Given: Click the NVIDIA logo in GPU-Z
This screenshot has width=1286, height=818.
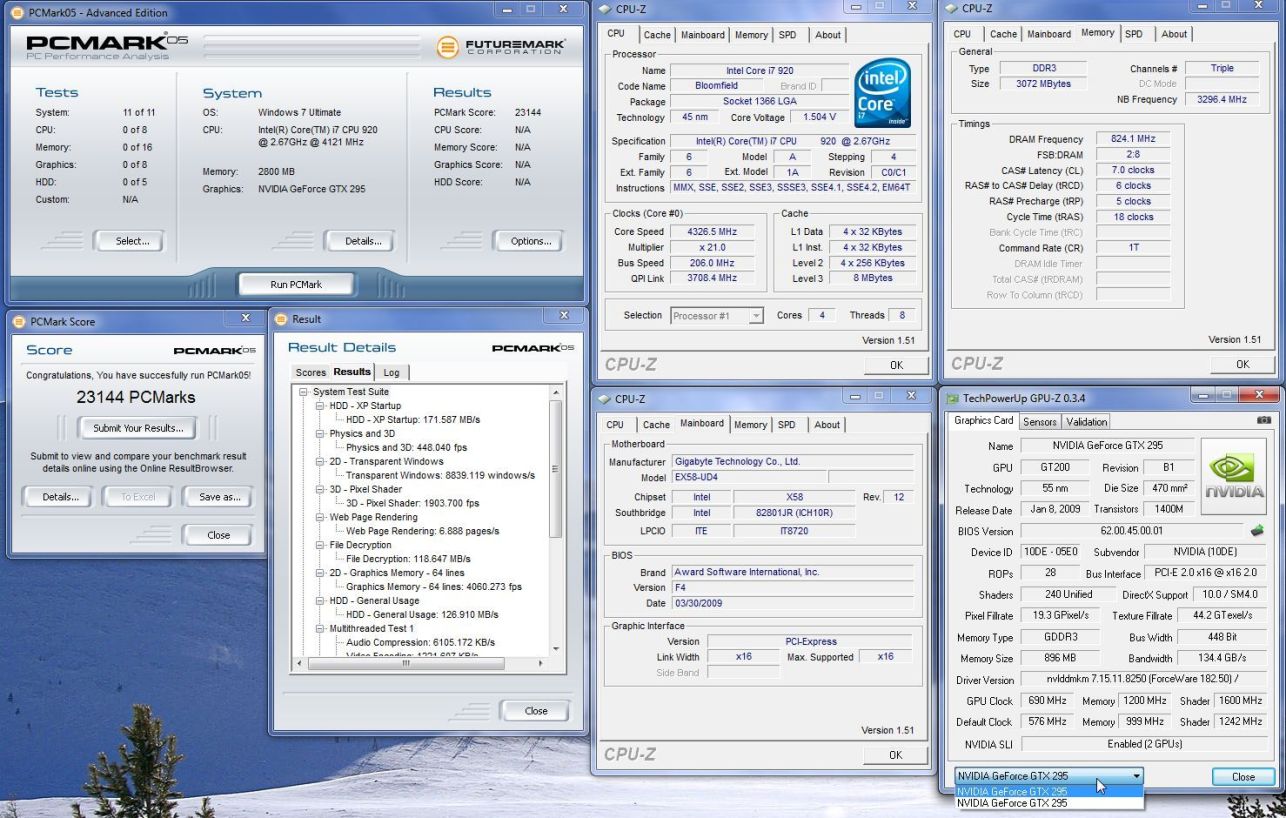Looking at the screenshot, I should point(1232,477).
